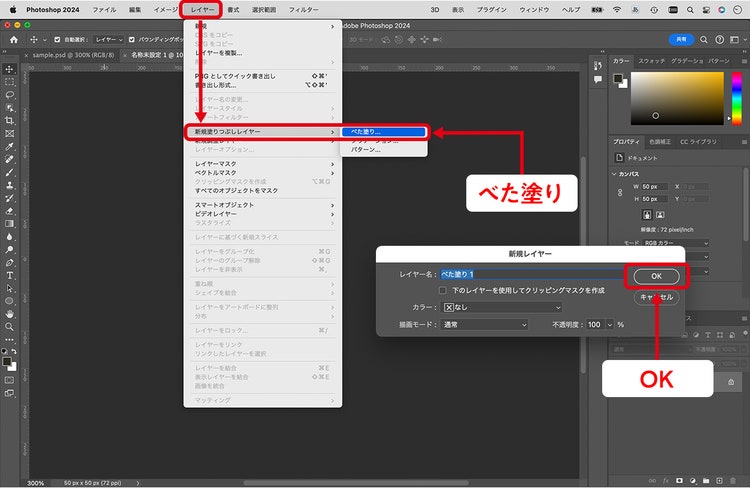Choose べた塗り... from submenu

point(384,132)
